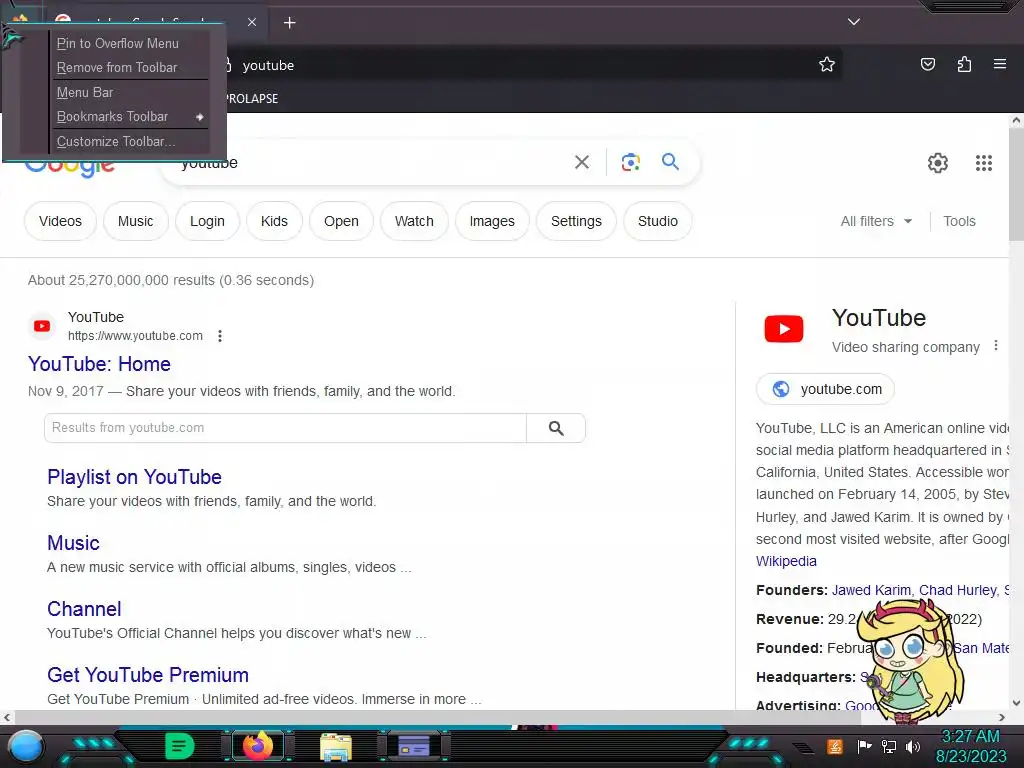Select the Open filter chip
Image resolution: width=1024 pixels, height=768 pixels.
point(341,221)
